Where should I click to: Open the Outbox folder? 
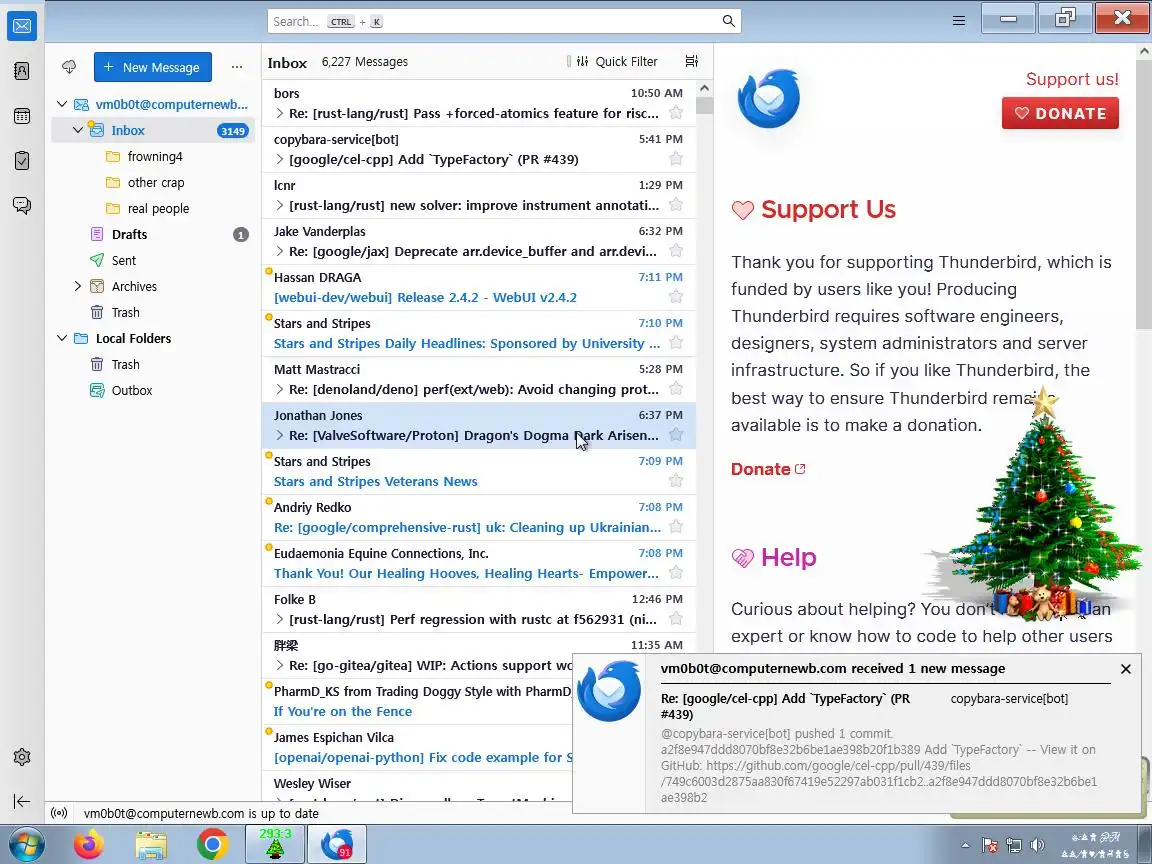point(153,390)
